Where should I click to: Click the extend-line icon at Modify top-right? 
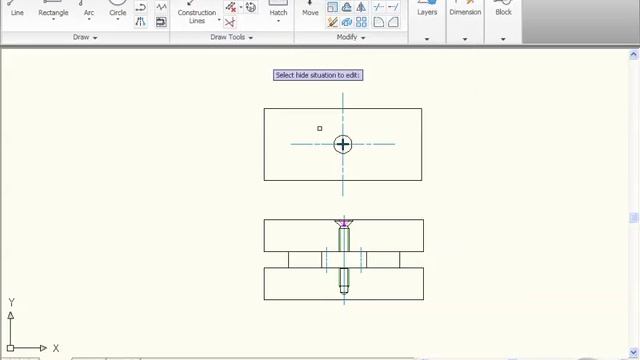[393, 7]
